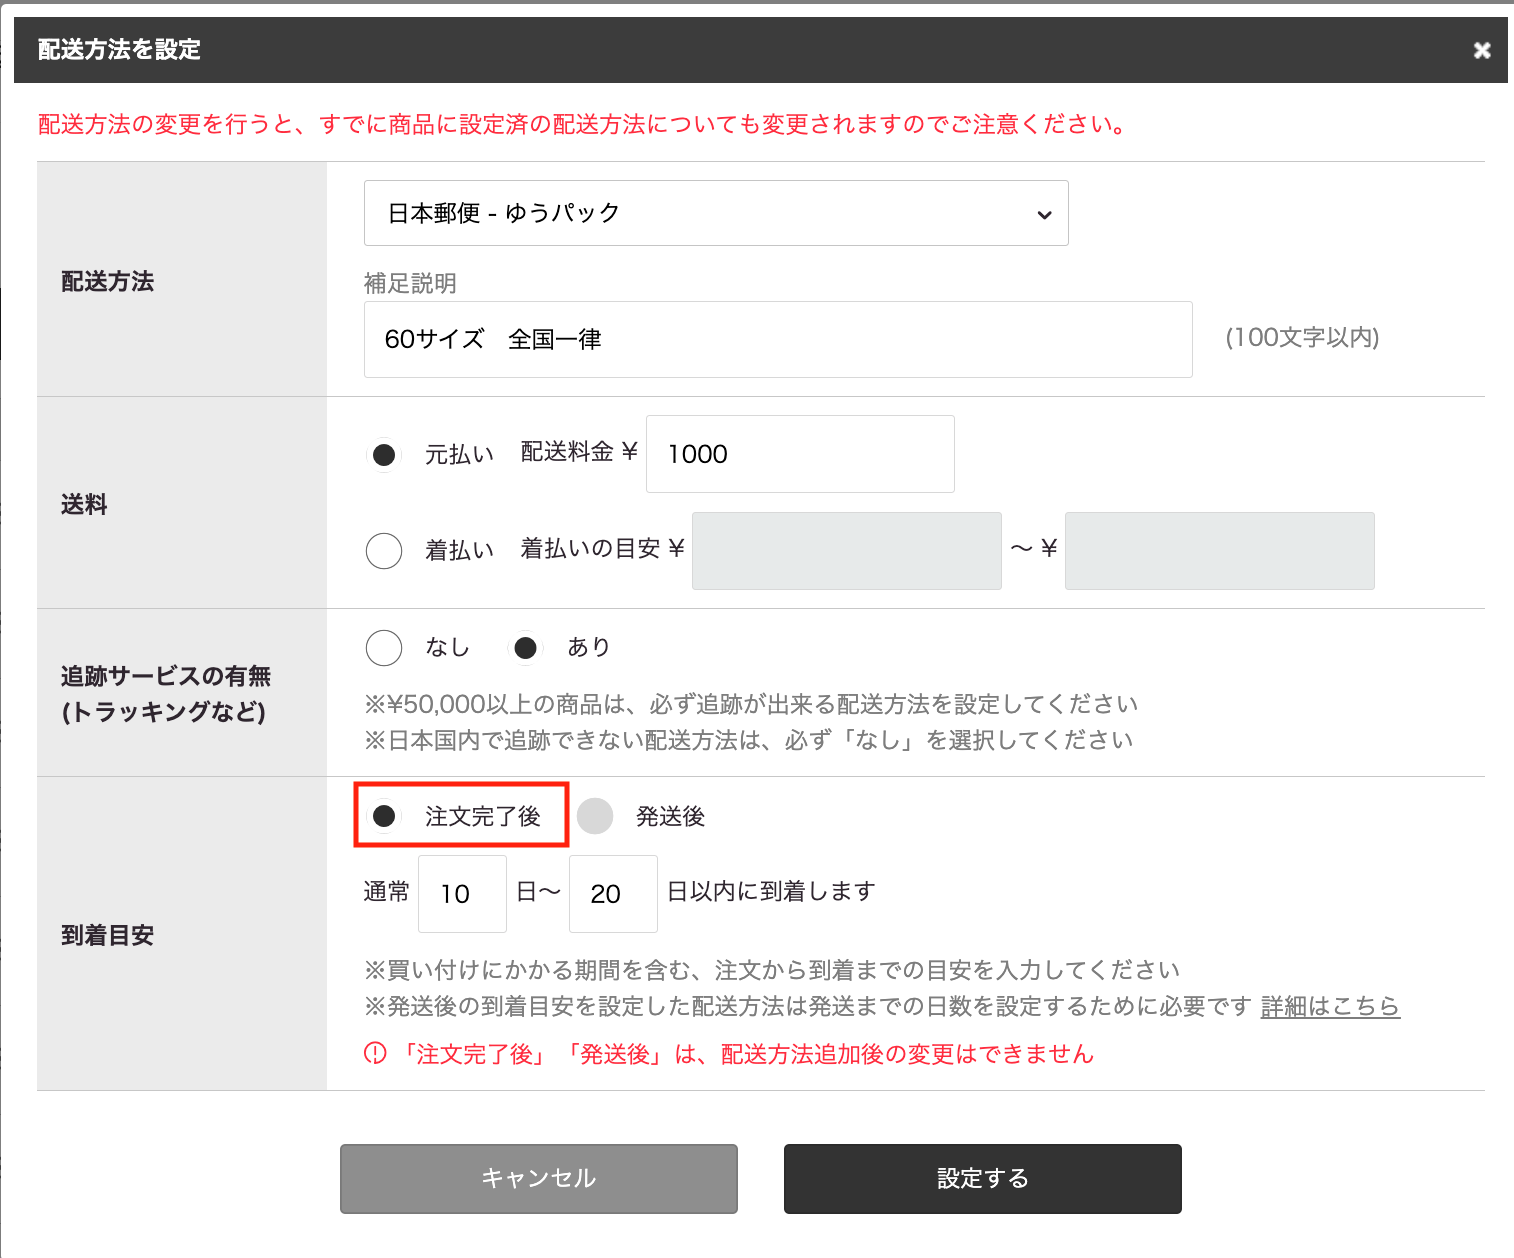Choose あり for tracking service
Viewport: 1514px width, 1258px height.
(525, 648)
